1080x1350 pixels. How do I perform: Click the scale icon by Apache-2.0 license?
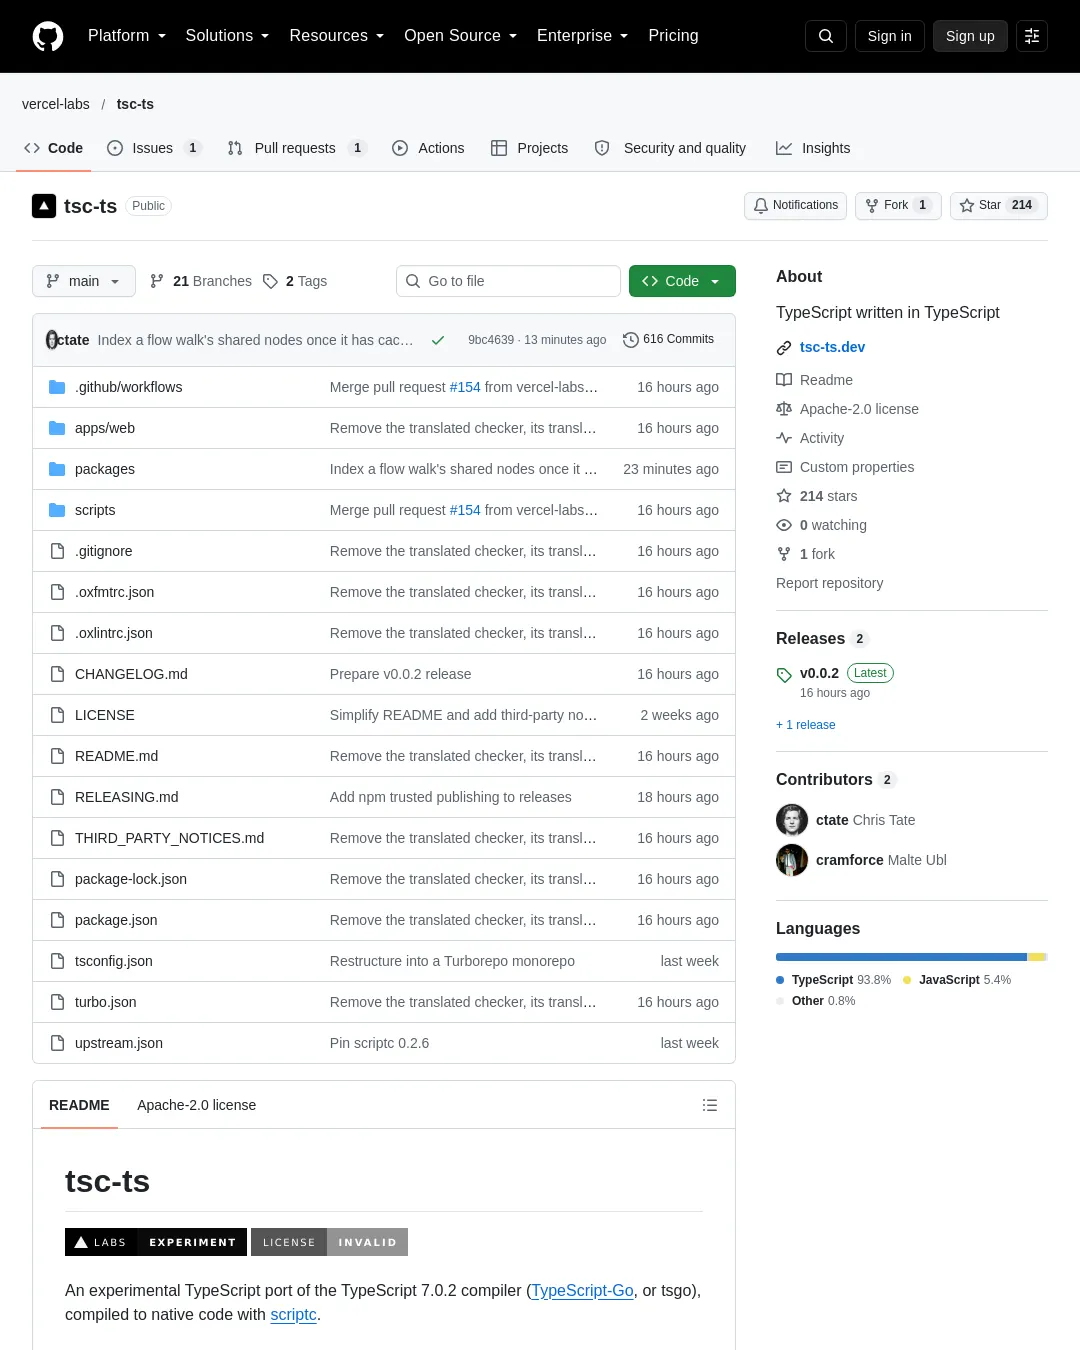click(784, 409)
